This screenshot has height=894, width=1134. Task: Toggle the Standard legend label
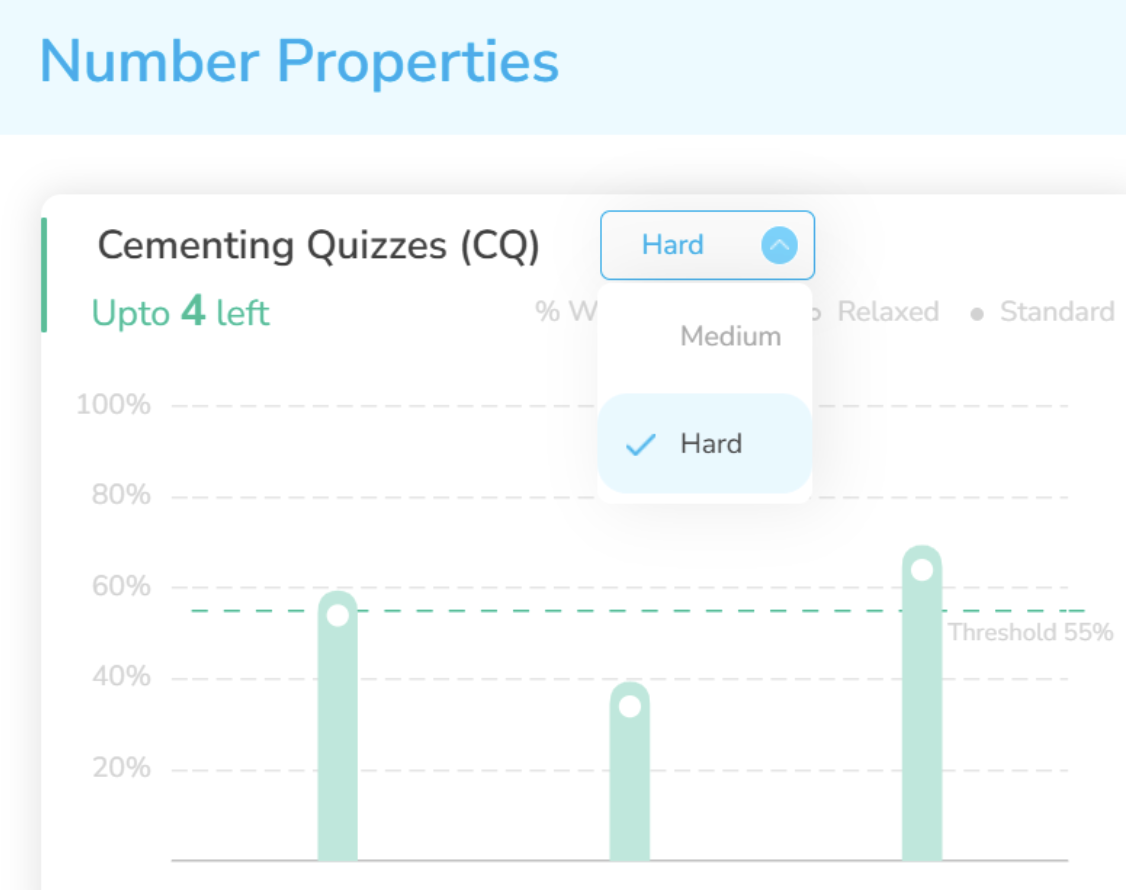point(1057,312)
